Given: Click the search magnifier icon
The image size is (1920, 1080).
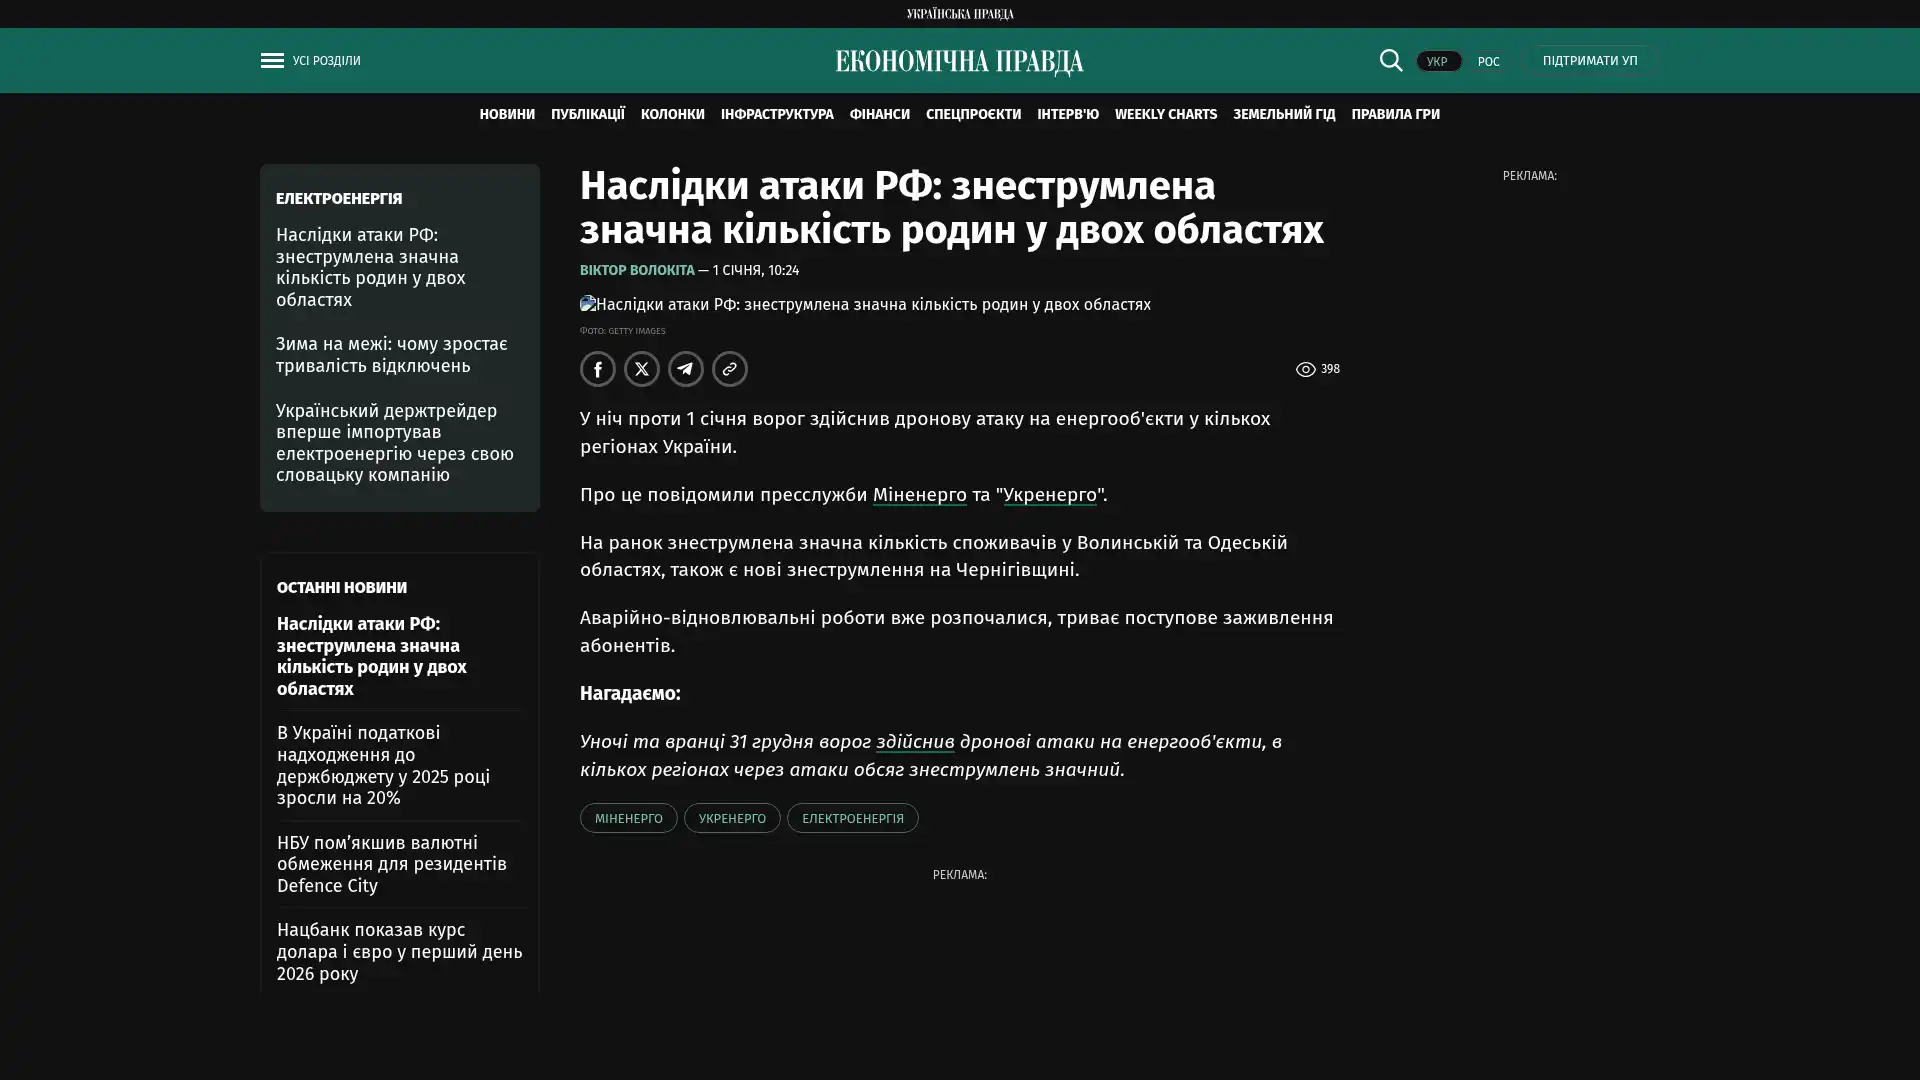Looking at the screenshot, I should pos(1390,61).
